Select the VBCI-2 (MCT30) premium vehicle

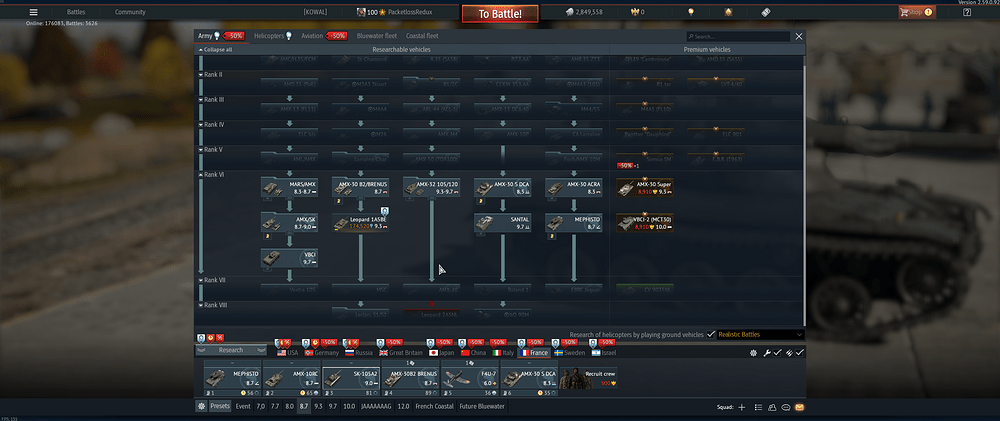coord(645,223)
